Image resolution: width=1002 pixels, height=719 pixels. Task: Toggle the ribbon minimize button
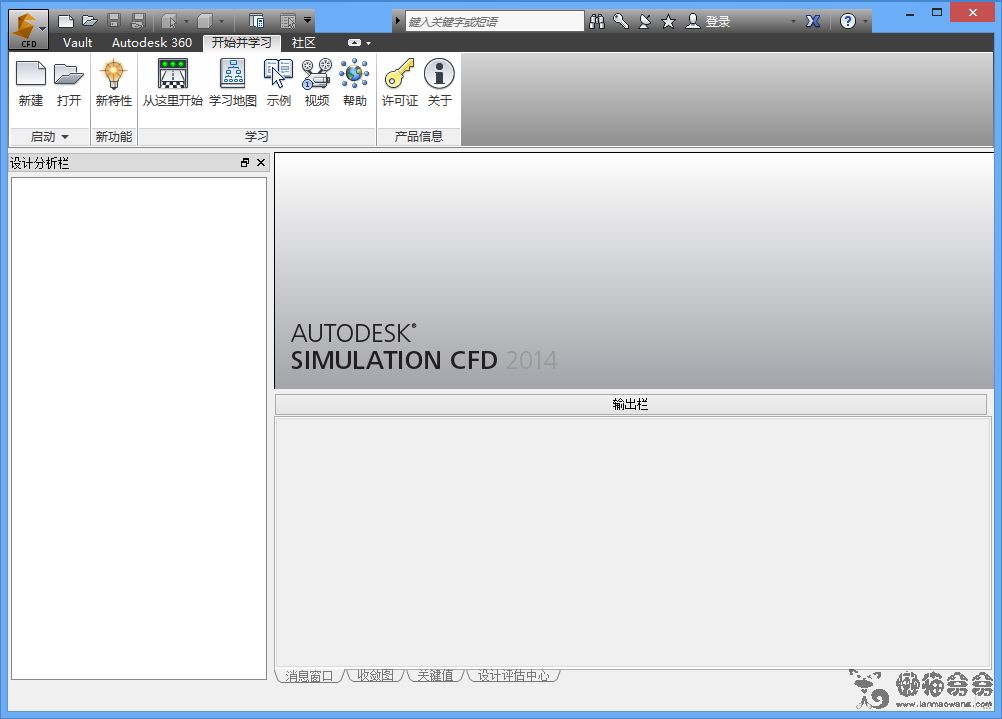(354, 43)
